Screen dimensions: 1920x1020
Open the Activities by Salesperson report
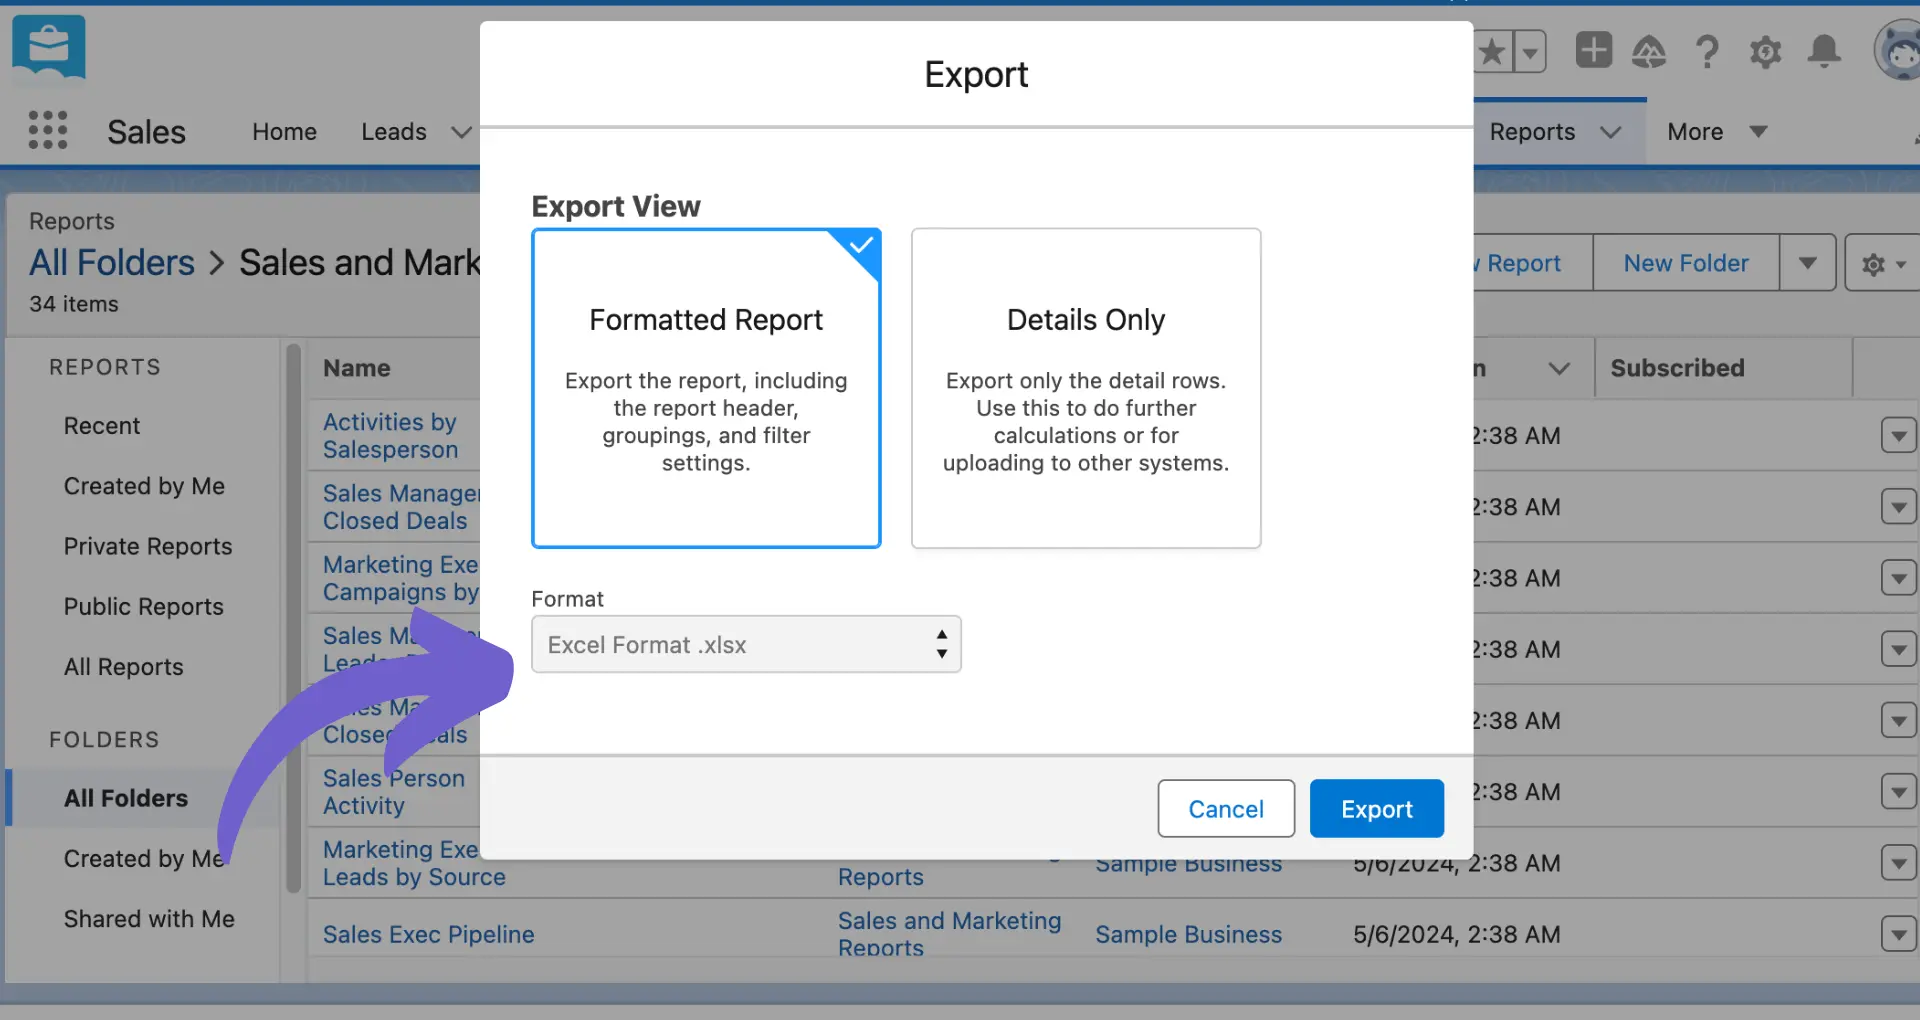pos(390,436)
